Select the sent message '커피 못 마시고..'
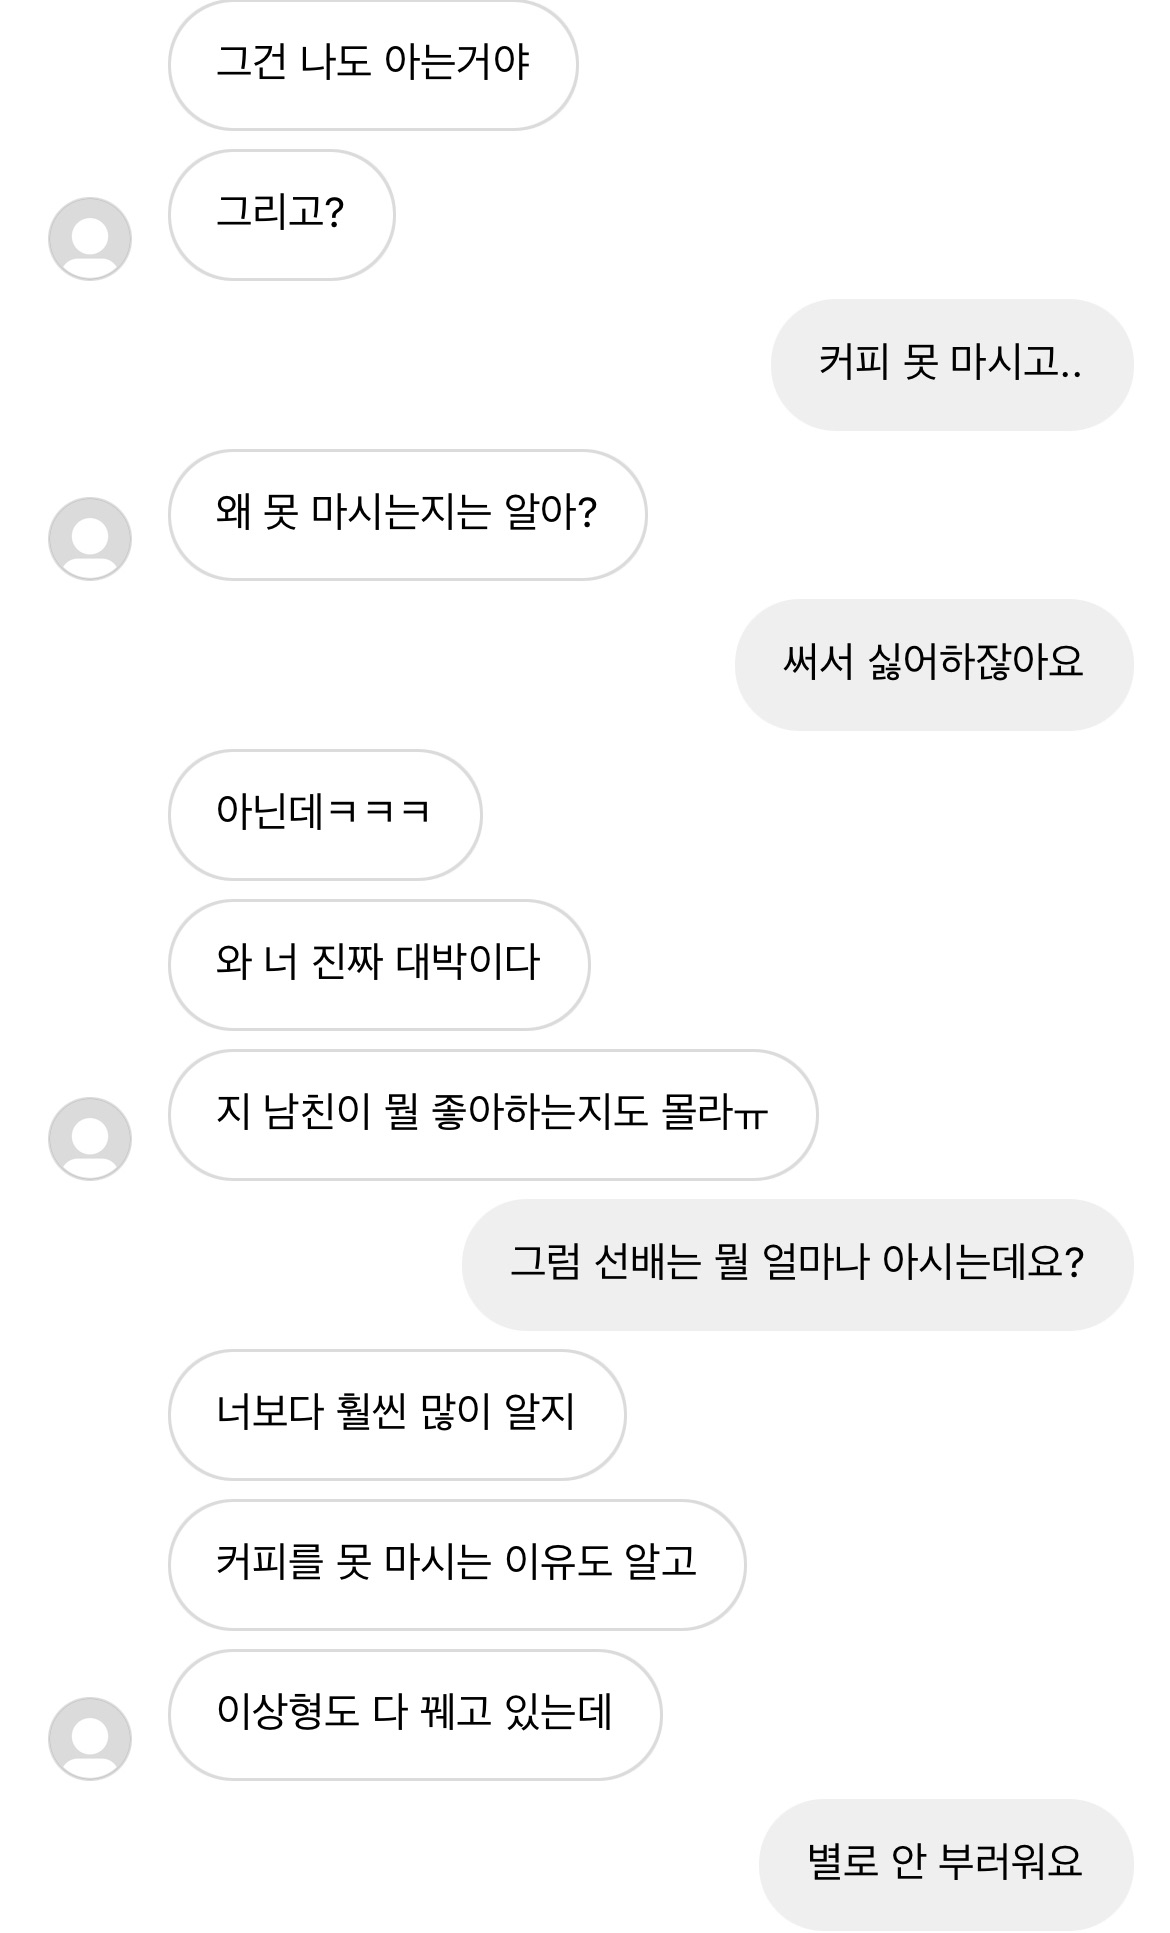 point(951,365)
